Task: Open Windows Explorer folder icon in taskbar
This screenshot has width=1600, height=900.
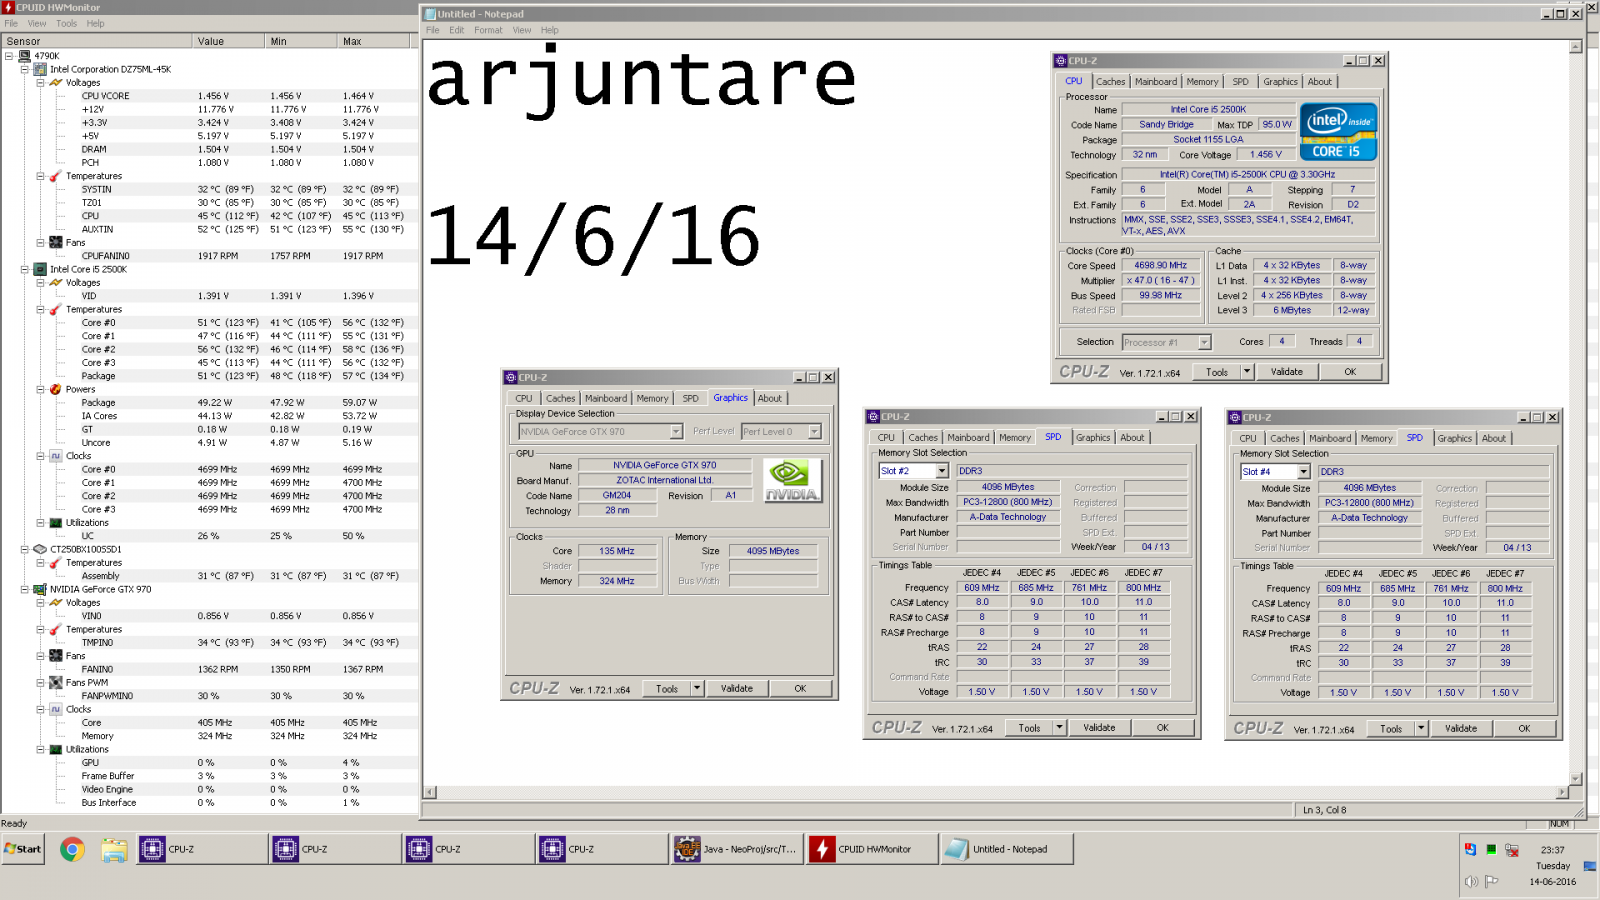Action: tap(114, 850)
